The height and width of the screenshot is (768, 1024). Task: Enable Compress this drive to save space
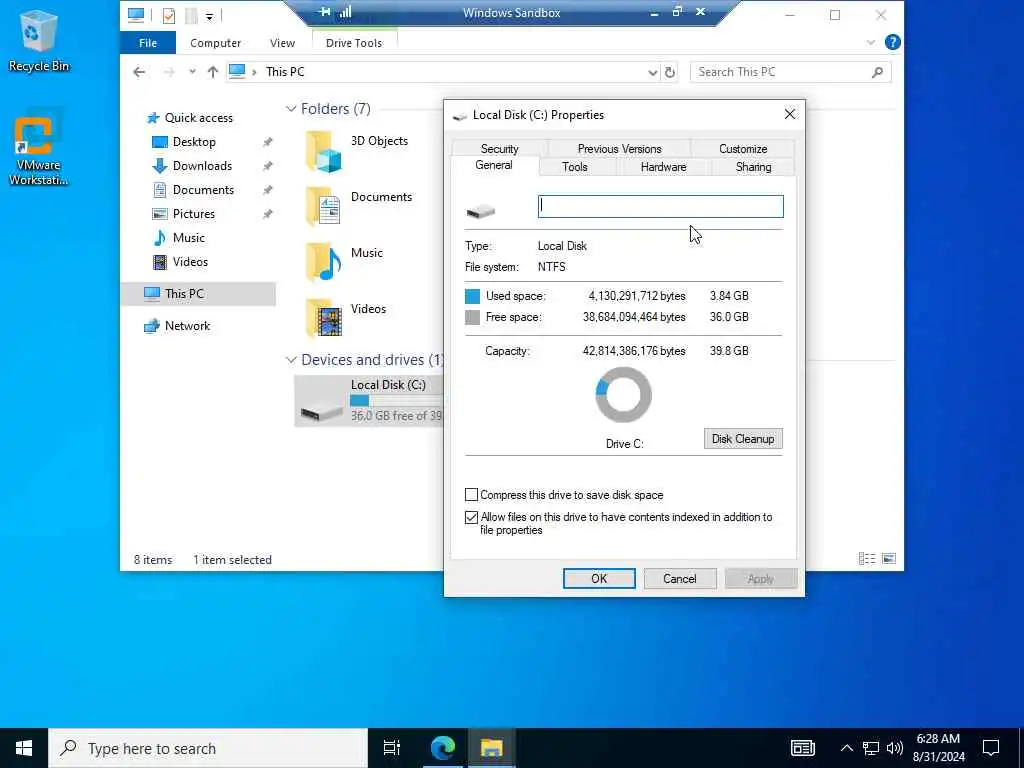coord(471,495)
